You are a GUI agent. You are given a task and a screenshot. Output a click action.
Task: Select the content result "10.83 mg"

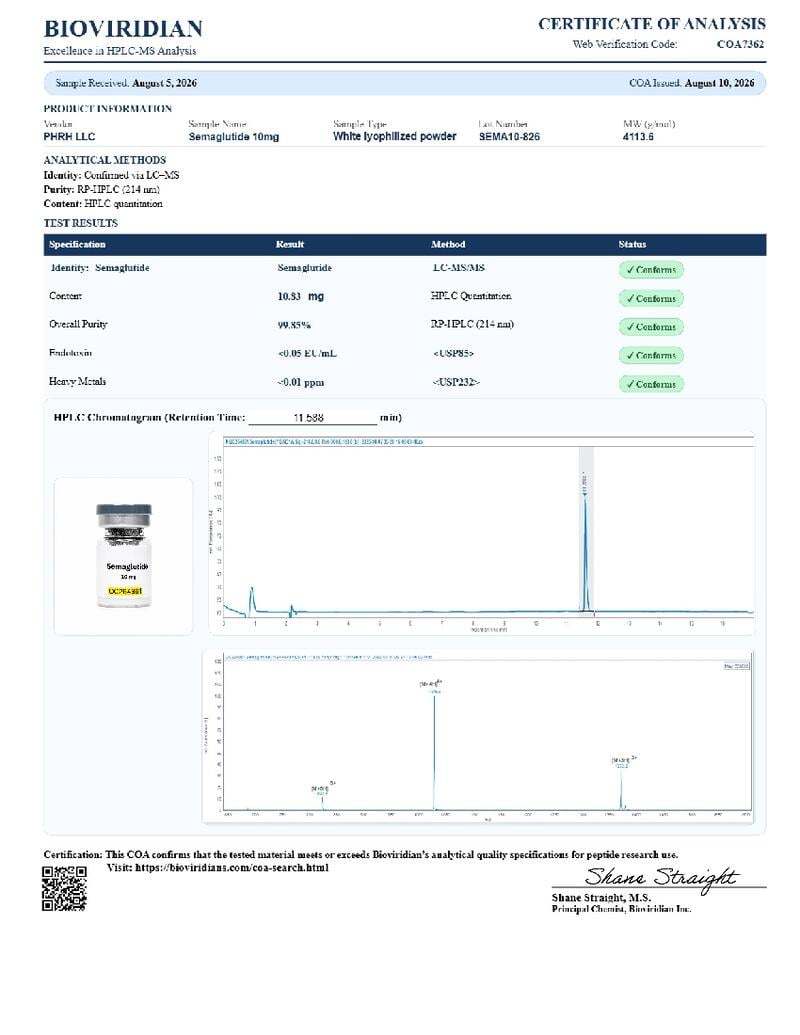click(300, 296)
